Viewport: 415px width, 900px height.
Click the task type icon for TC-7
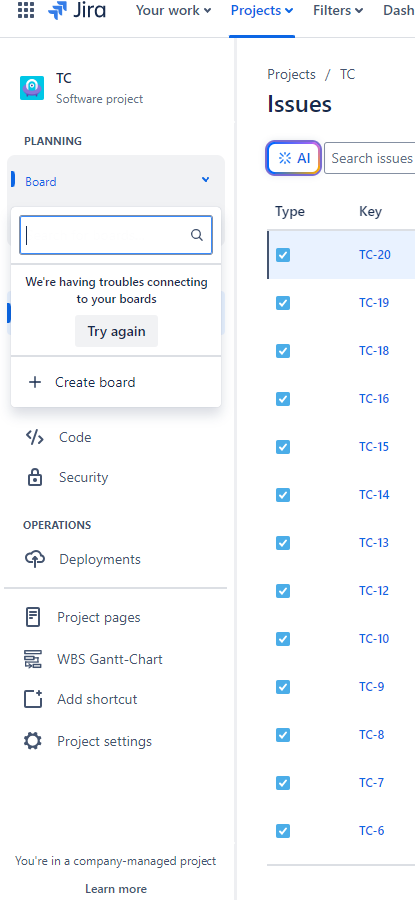[x=283, y=783]
